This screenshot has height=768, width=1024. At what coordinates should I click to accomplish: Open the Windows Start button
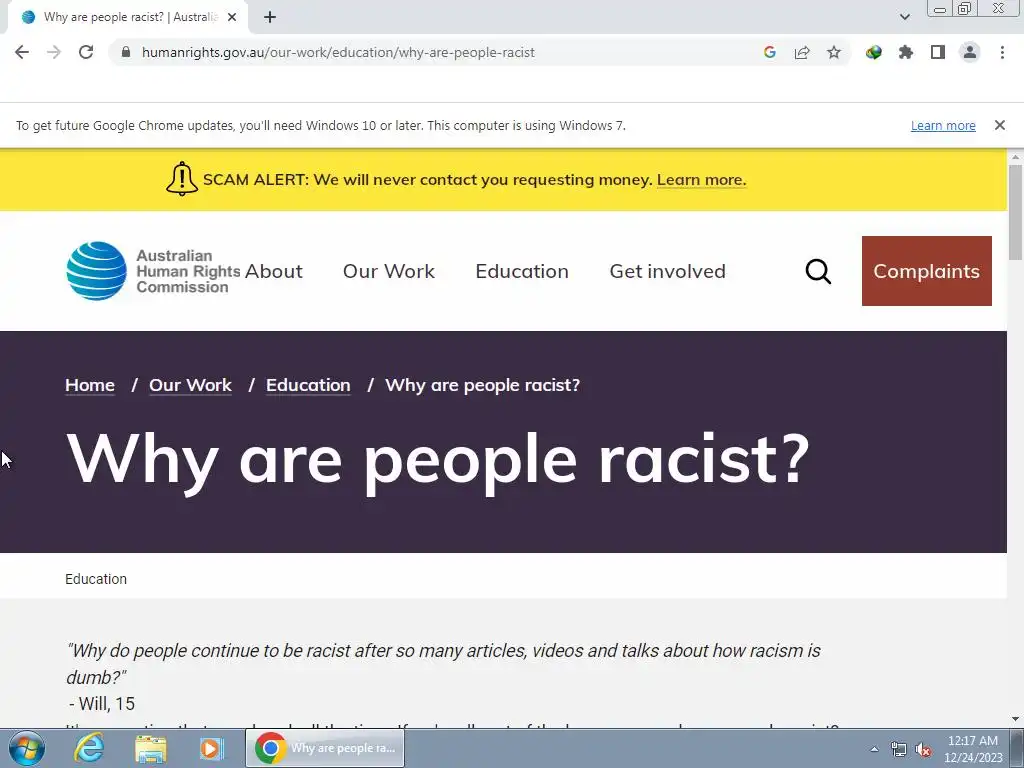26,748
